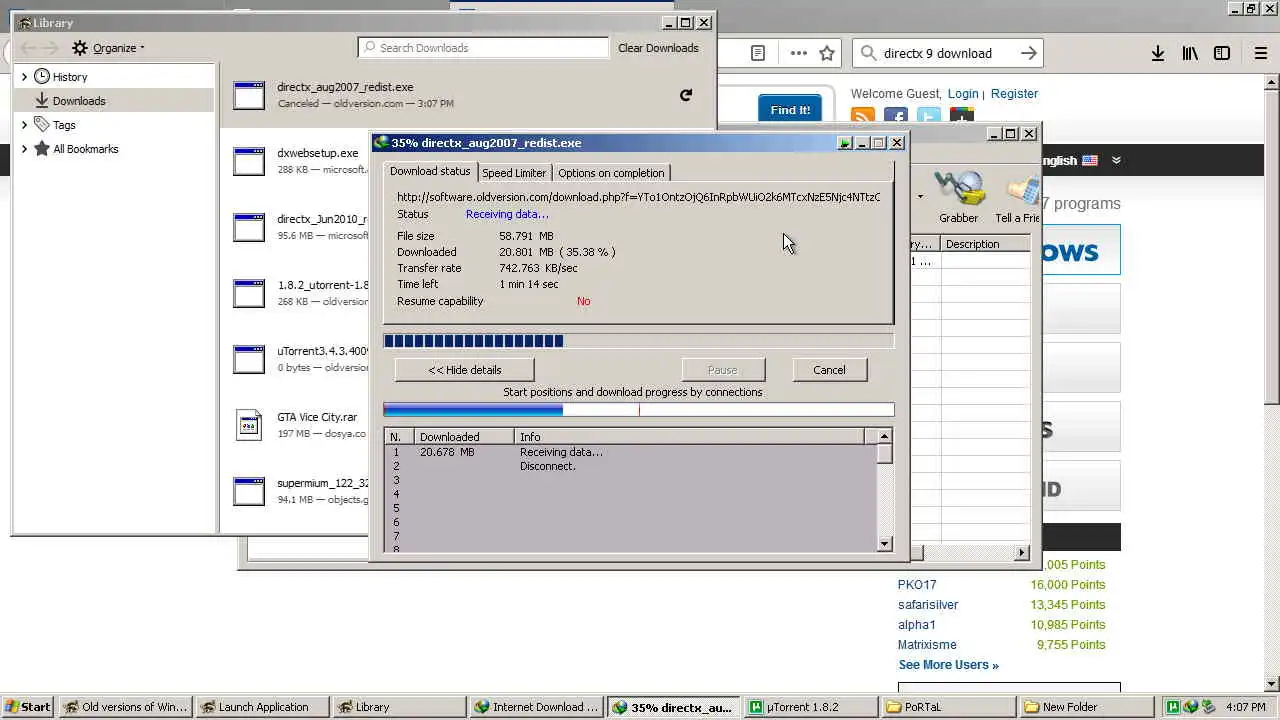Image resolution: width=1280 pixels, height=720 pixels.
Task: Click the N. column header
Action: click(x=399, y=437)
